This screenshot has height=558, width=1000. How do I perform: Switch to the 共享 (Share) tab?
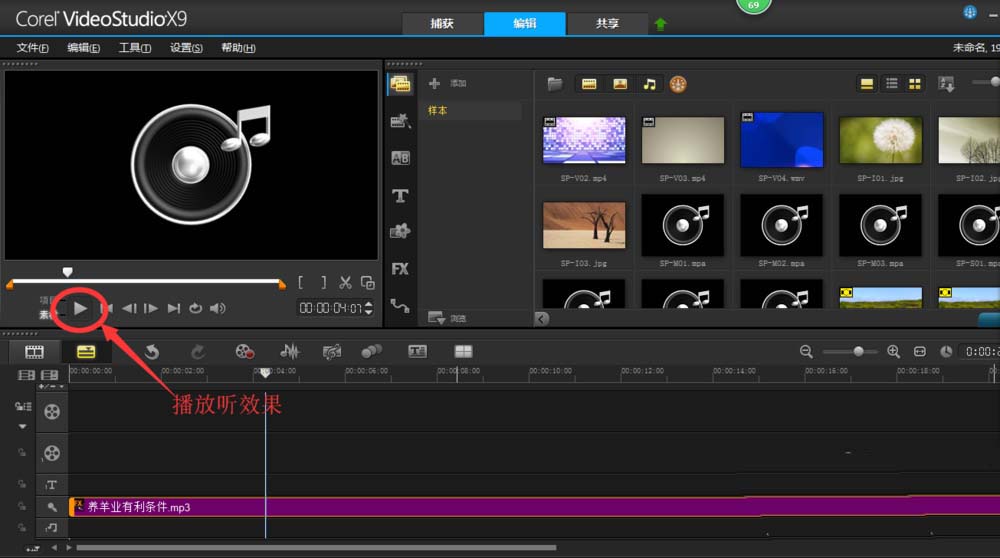pyautogui.click(x=607, y=24)
